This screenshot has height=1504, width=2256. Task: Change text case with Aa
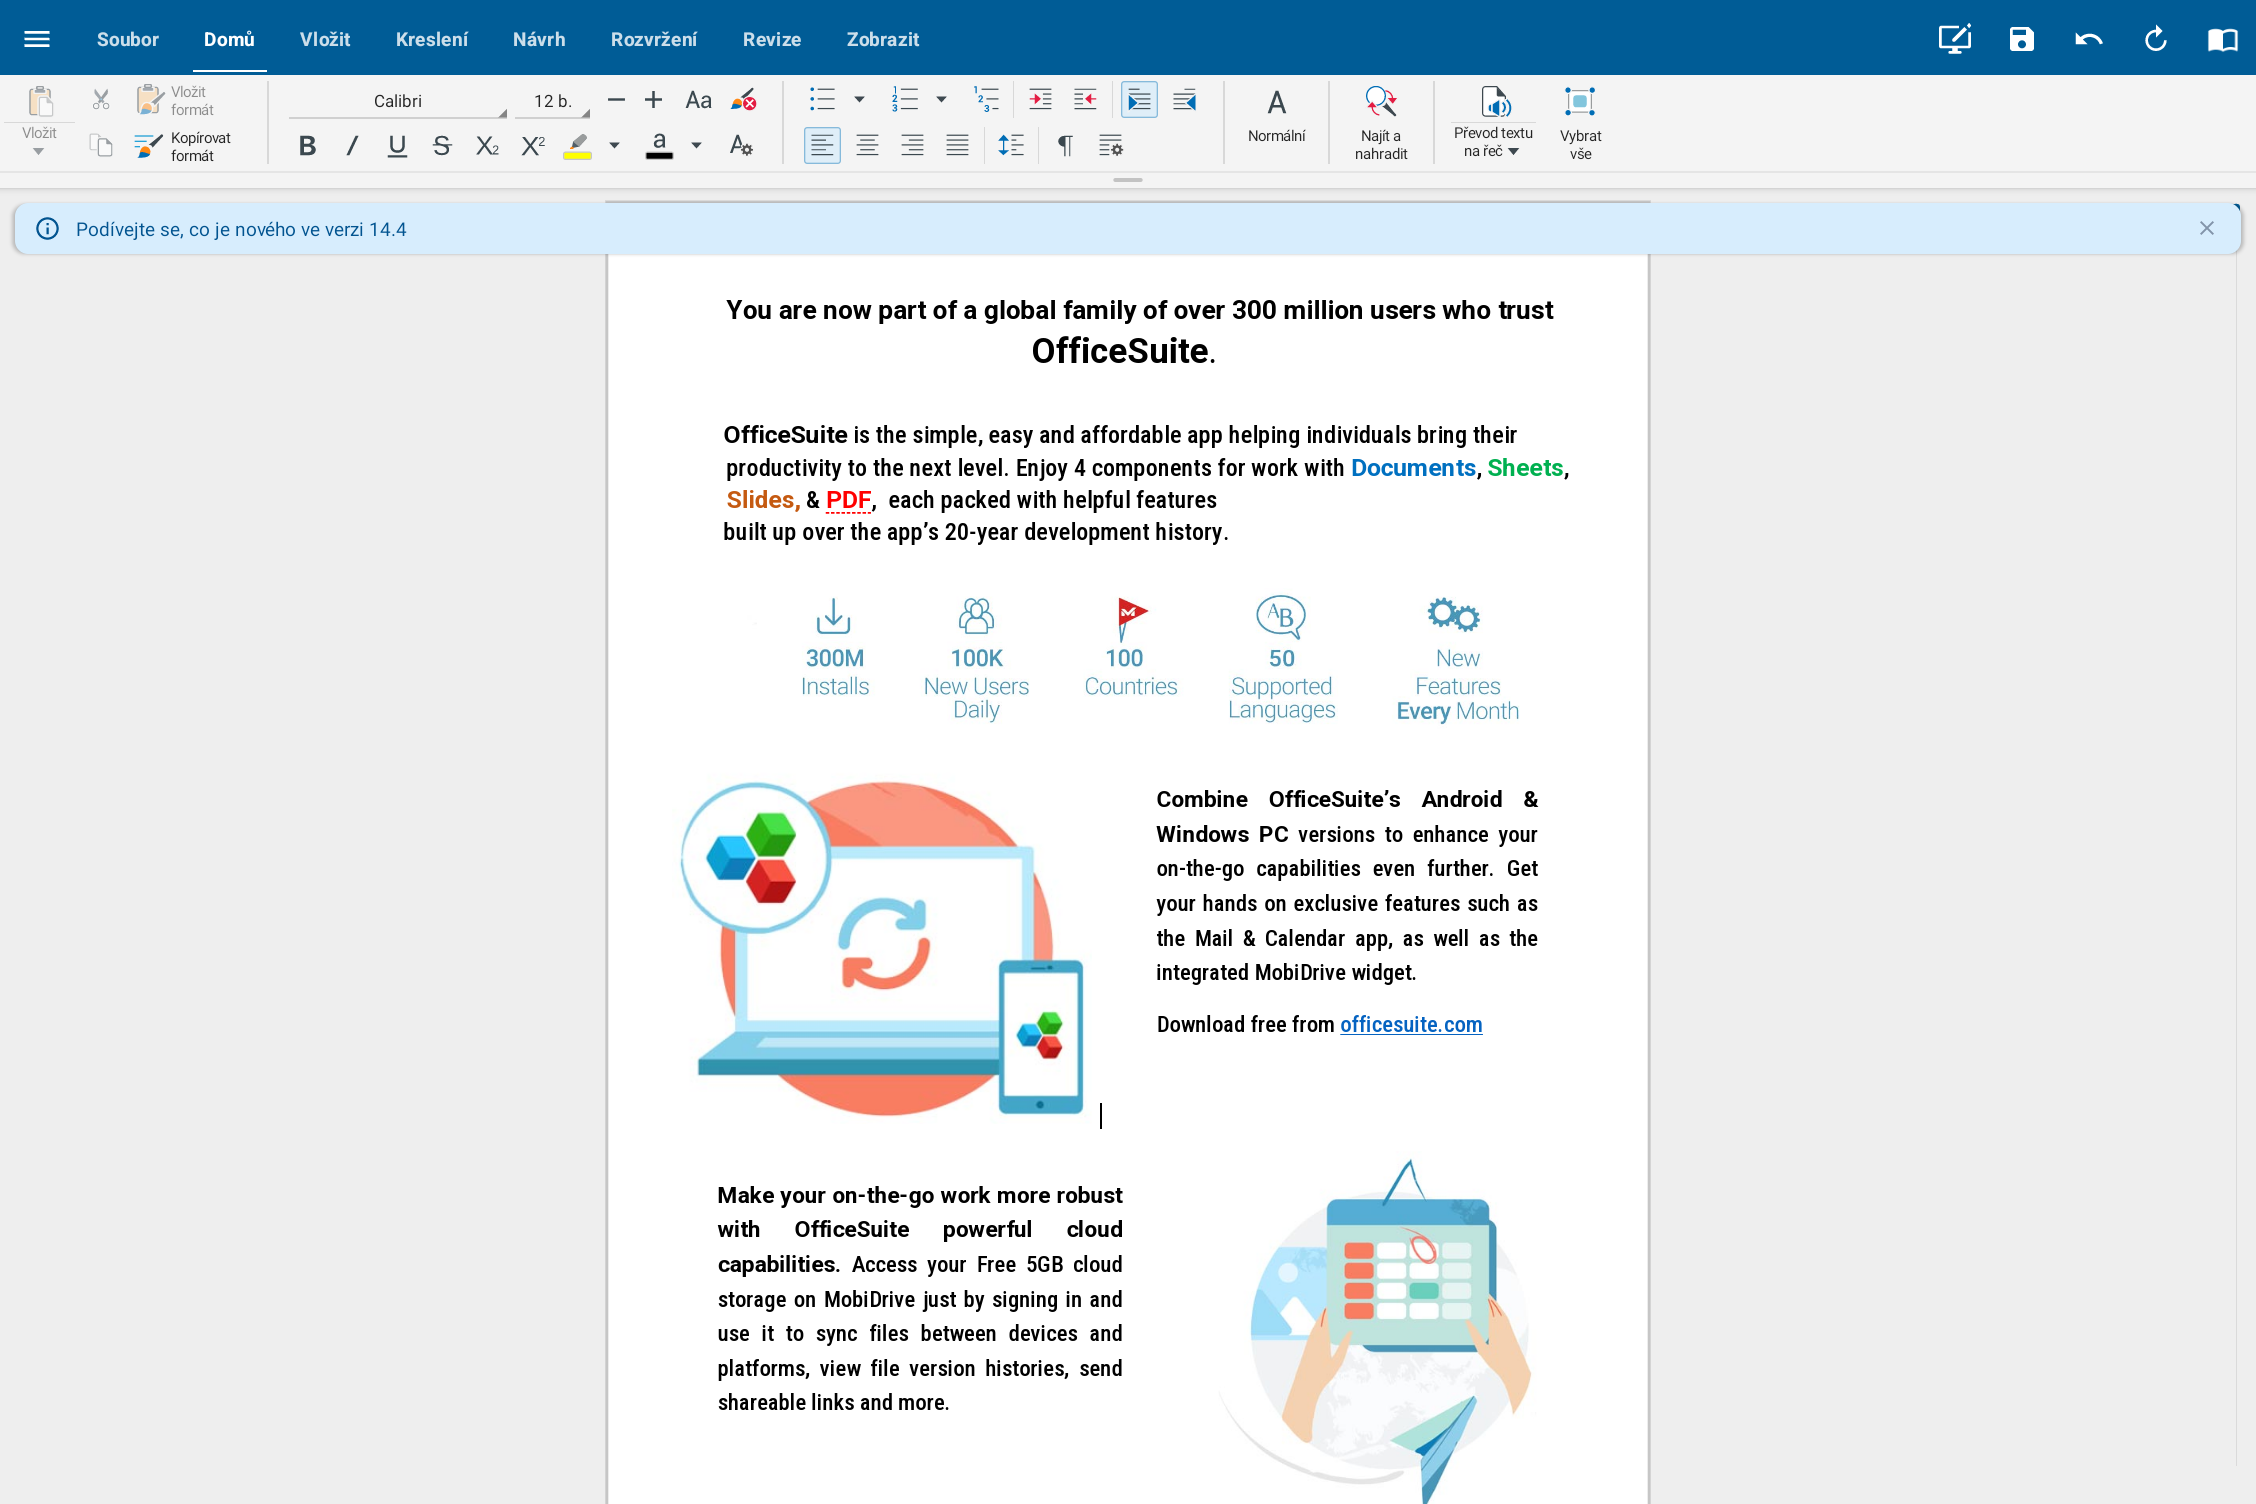[x=698, y=100]
